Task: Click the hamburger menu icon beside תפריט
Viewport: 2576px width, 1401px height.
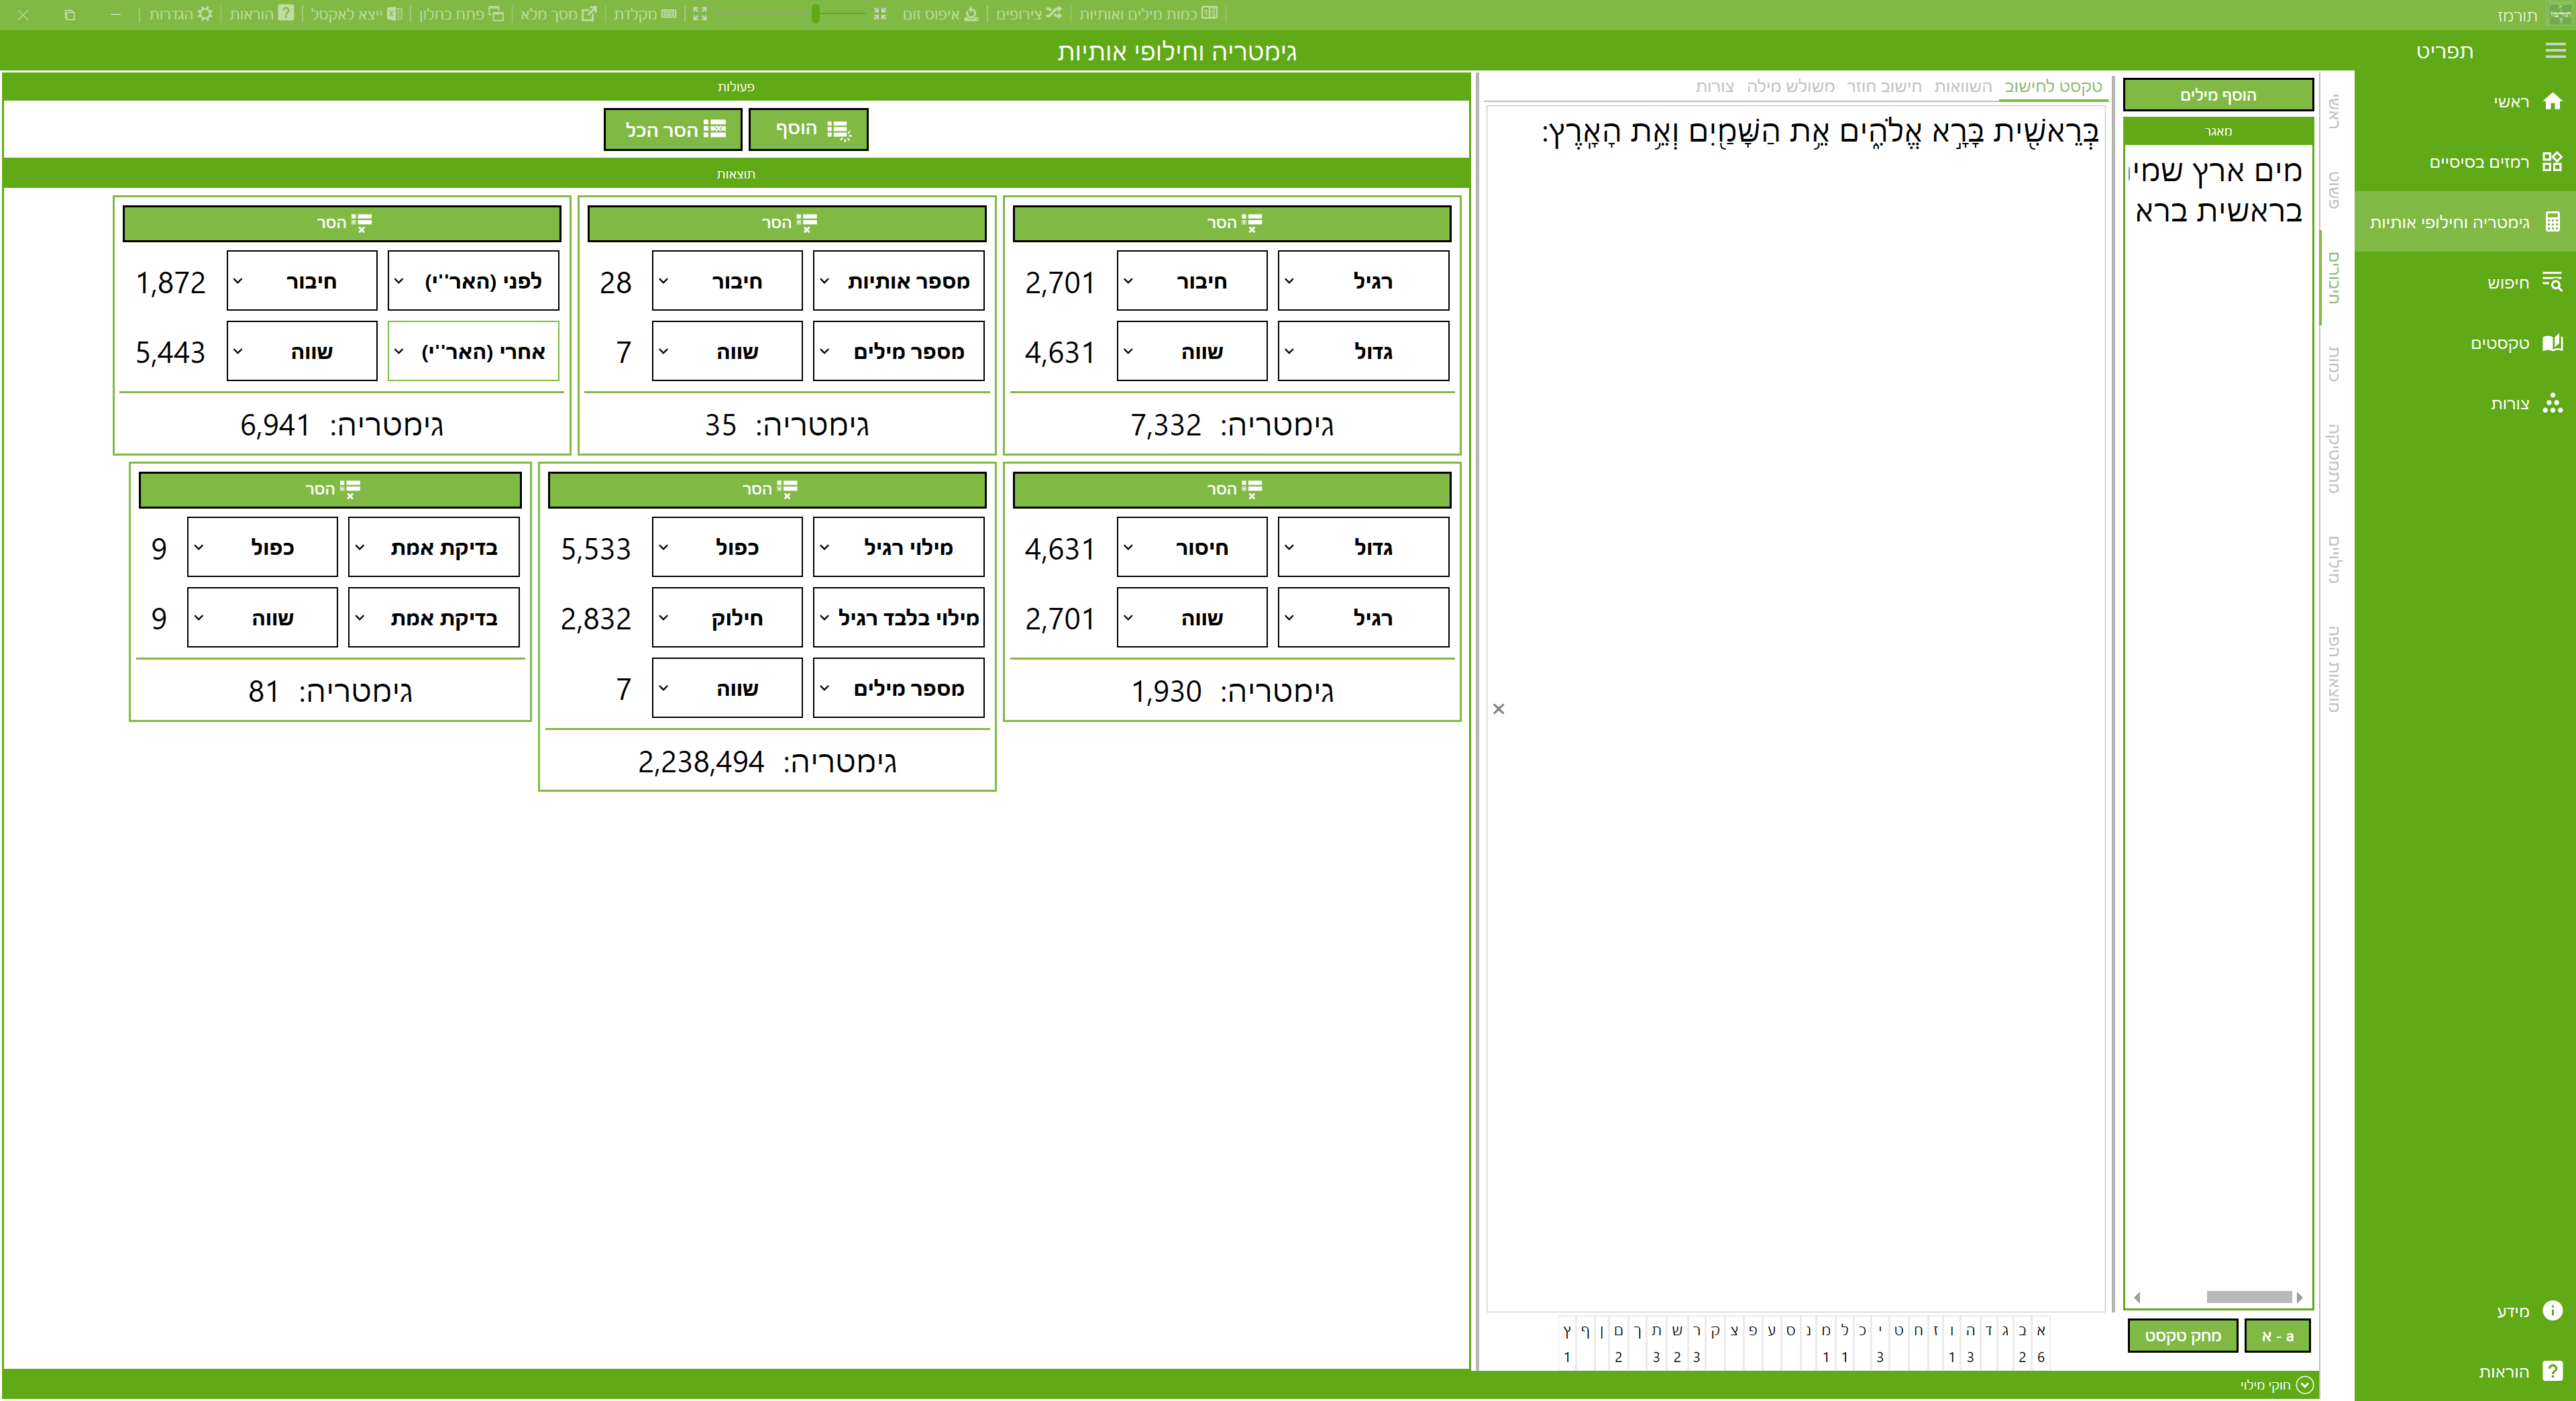Action: click(2555, 51)
